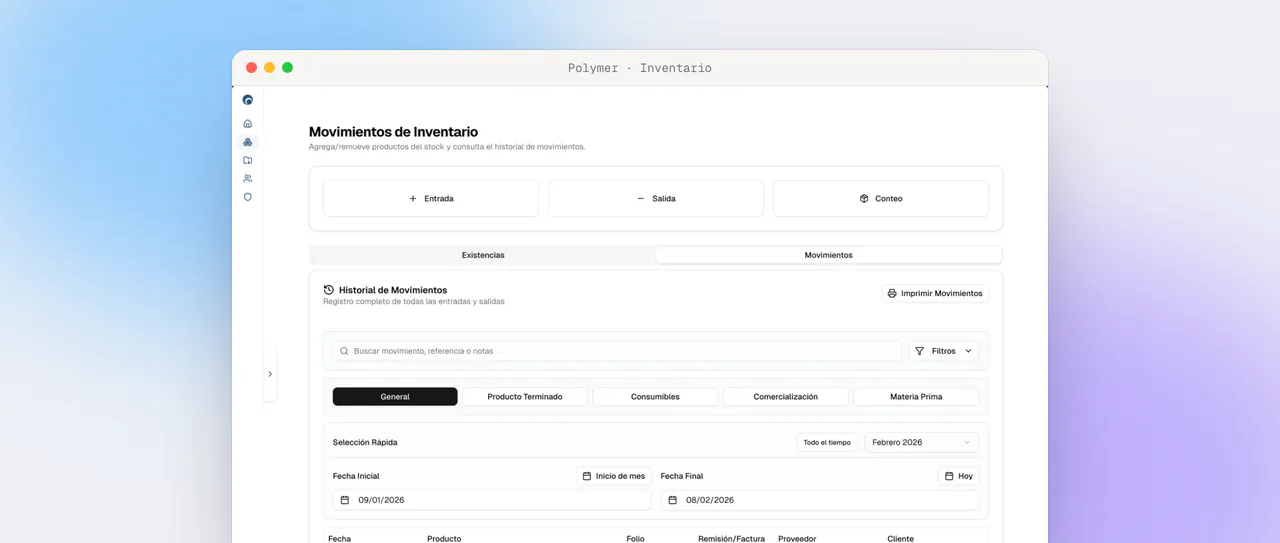Click the Entrada button
1280x543 pixels.
431,199
